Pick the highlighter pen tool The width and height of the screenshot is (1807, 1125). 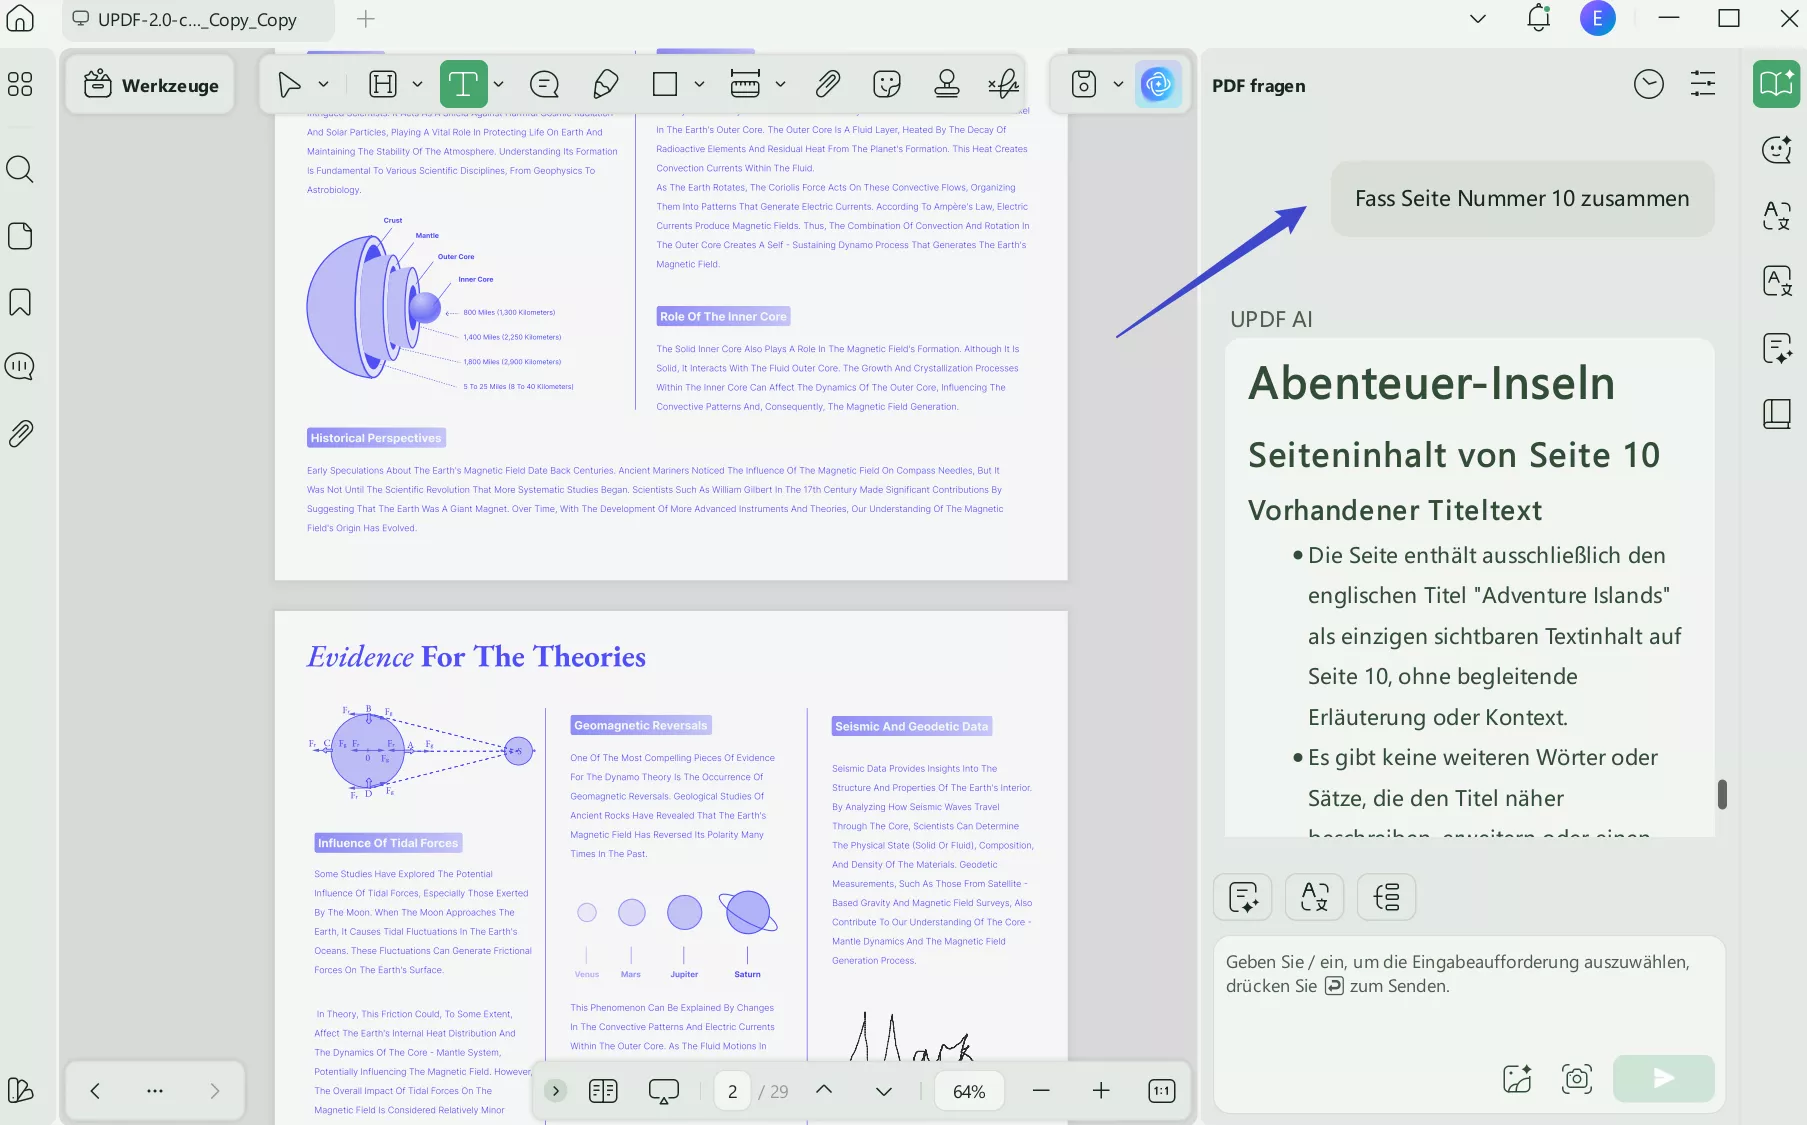[604, 84]
